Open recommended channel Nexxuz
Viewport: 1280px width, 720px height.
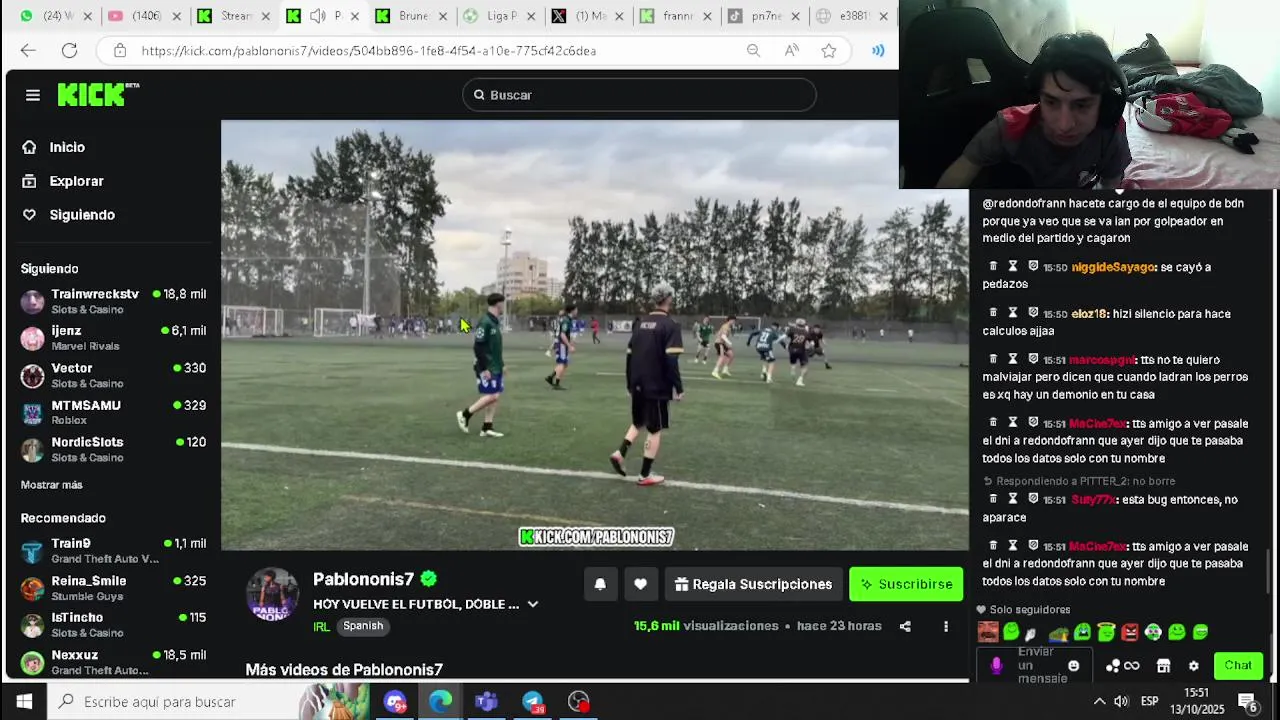point(113,662)
